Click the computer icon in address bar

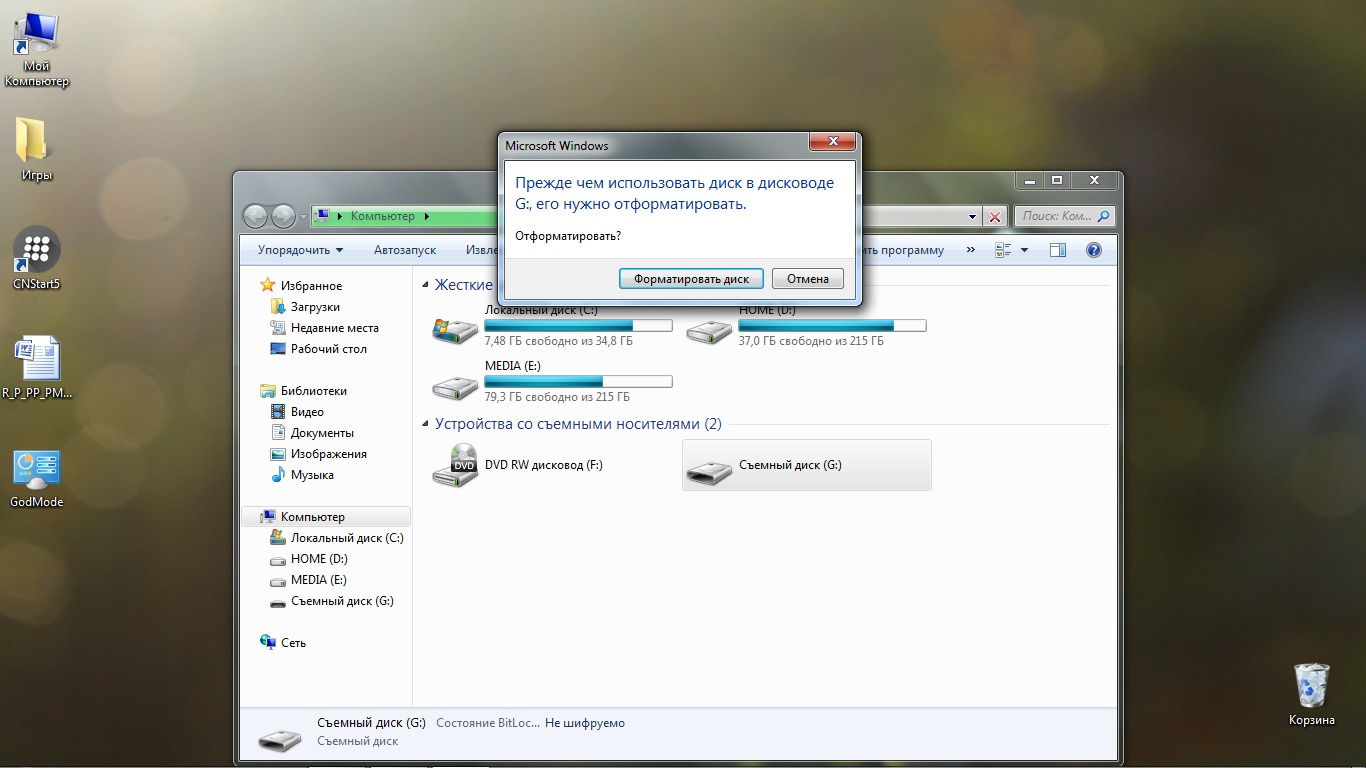pyautogui.click(x=323, y=216)
